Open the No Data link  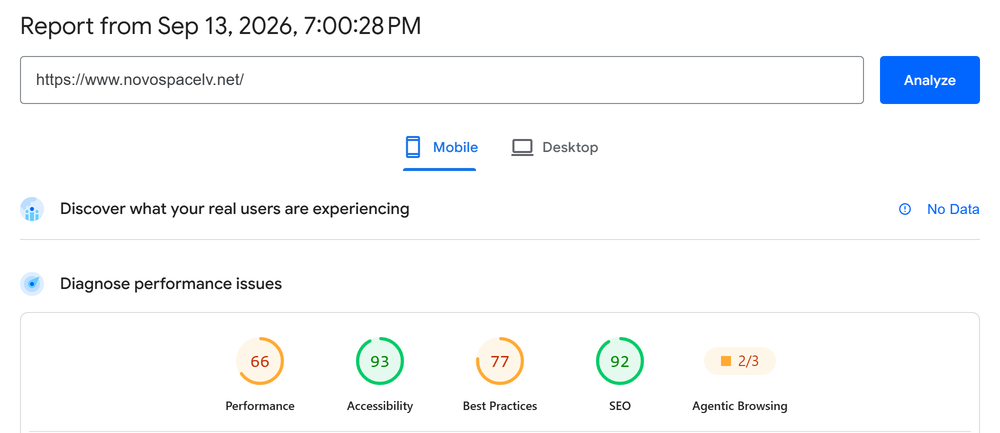pos(953,209)
